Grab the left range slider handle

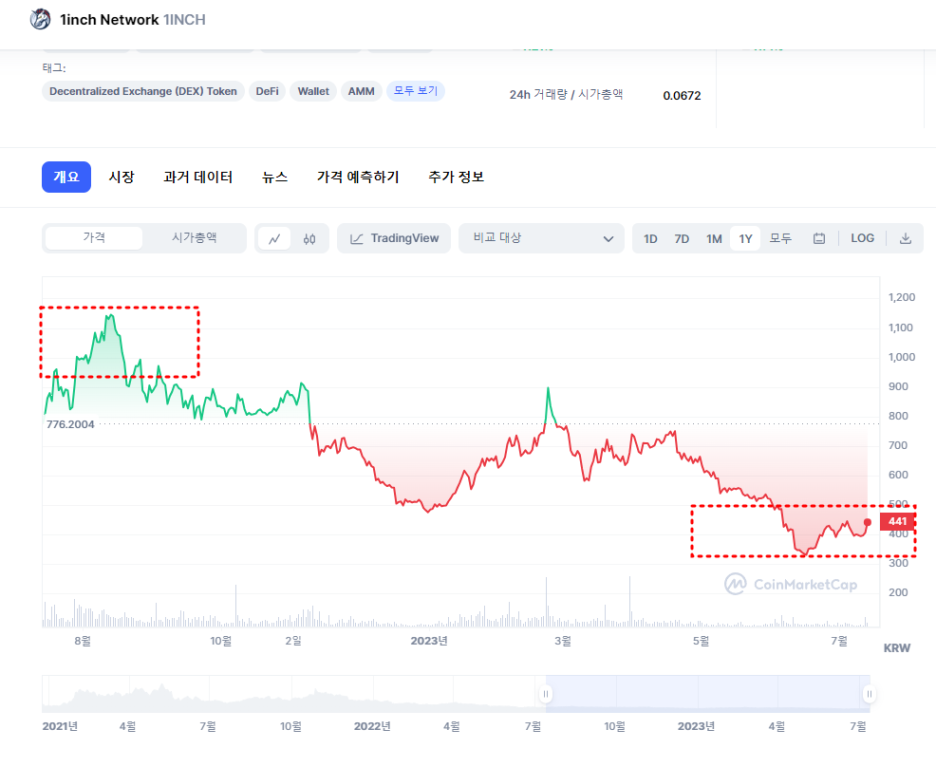tap(546, 694)
